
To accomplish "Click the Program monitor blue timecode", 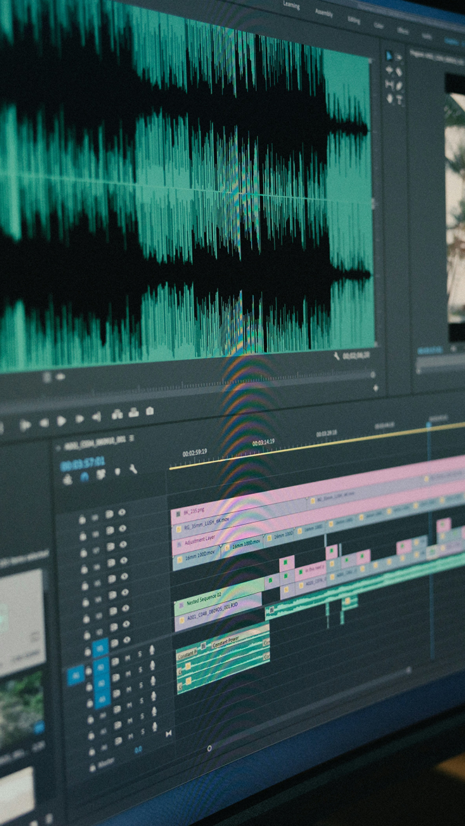I will (430, 350).
